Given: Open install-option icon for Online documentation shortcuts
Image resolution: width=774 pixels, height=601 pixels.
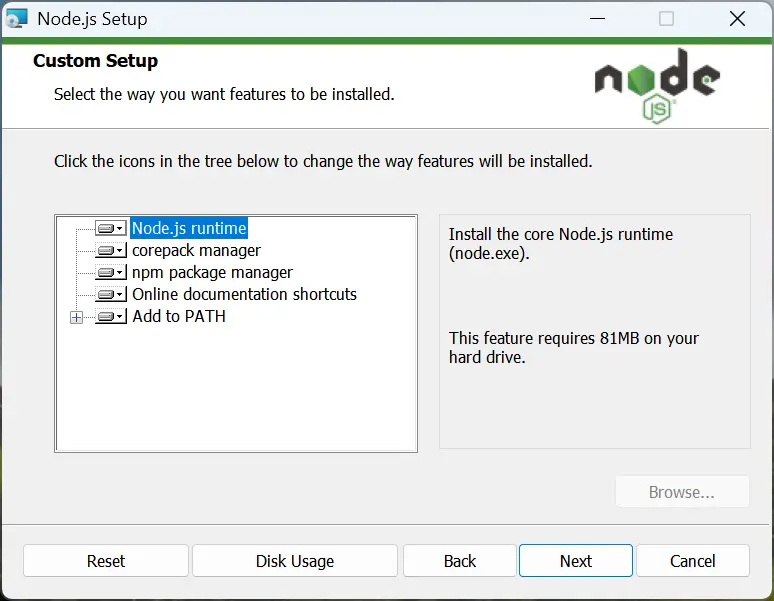Looking at the screenshot, I should tap(111, 295).
